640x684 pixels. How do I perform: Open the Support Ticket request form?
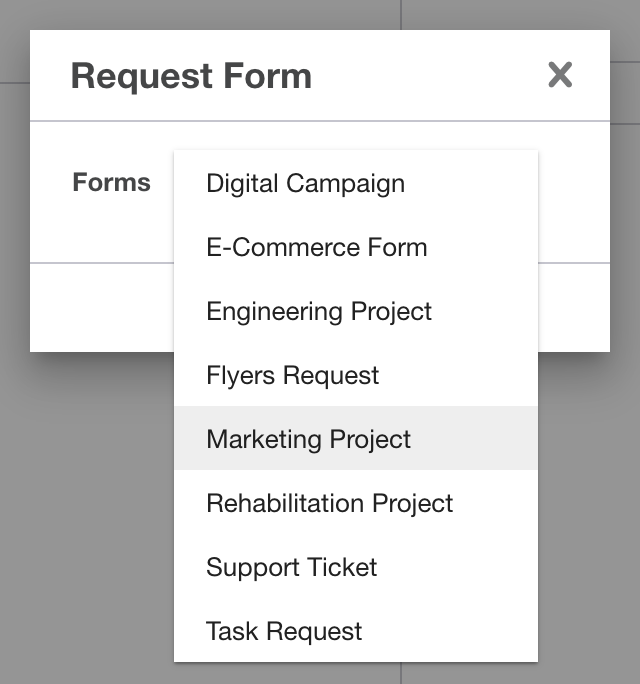coord(292,568)
